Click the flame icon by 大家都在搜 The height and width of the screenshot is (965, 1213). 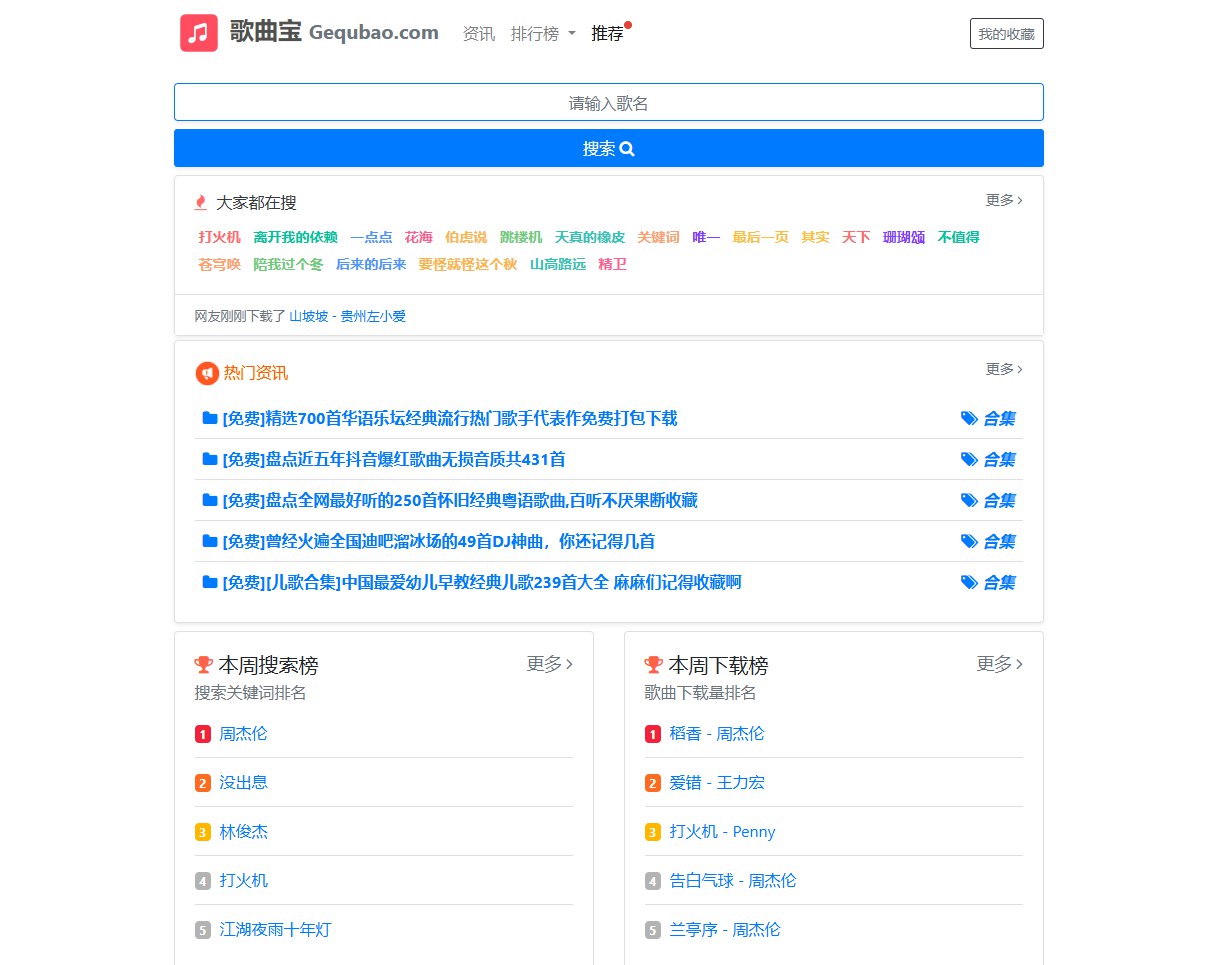(x=201, y=203)
